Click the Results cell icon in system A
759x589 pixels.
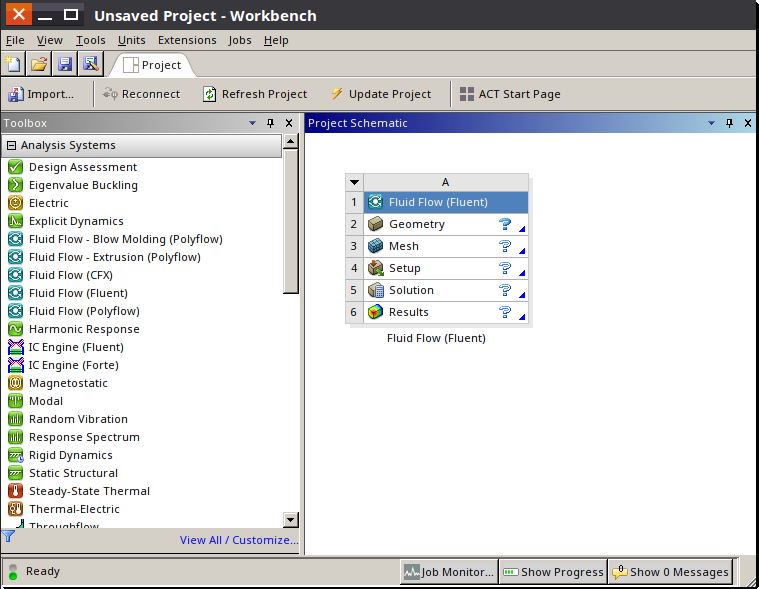click(x=376, y=312)
